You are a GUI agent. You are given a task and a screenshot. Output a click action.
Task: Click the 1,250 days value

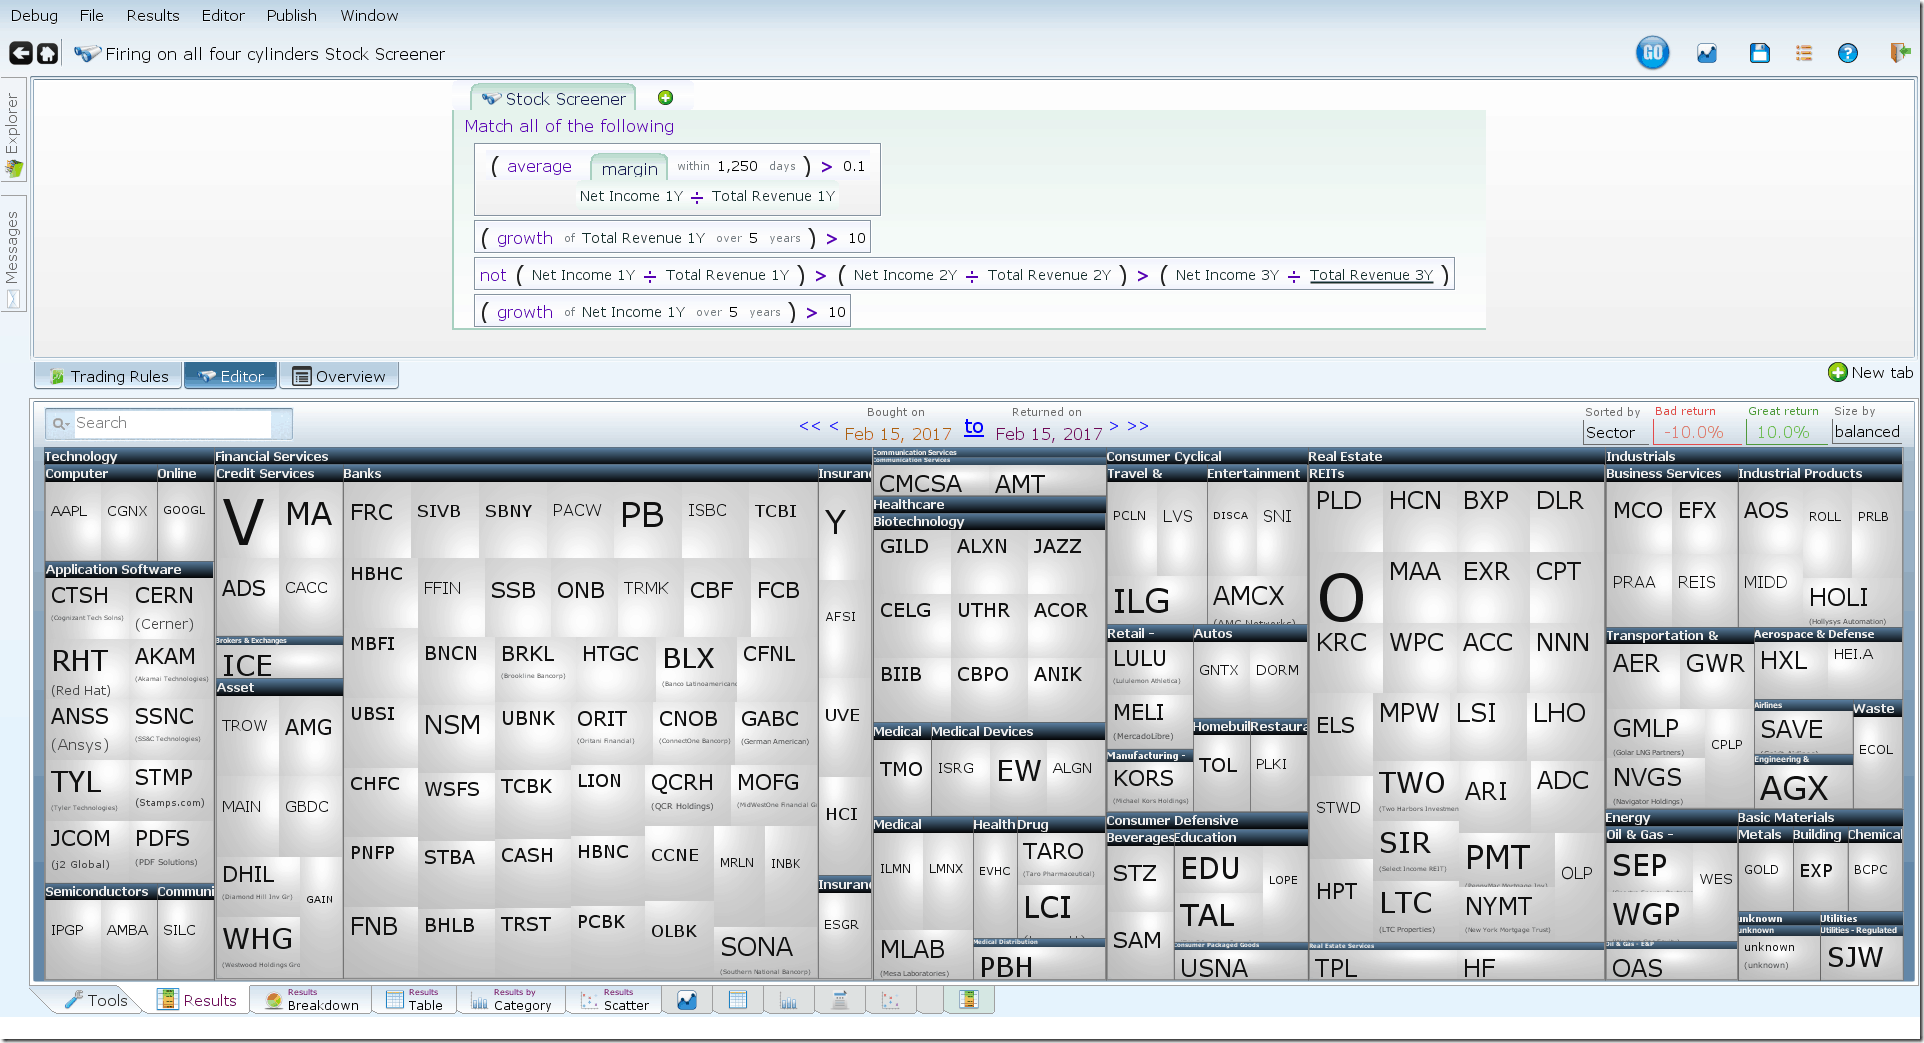pyautogui.click(x=737, y=166)
